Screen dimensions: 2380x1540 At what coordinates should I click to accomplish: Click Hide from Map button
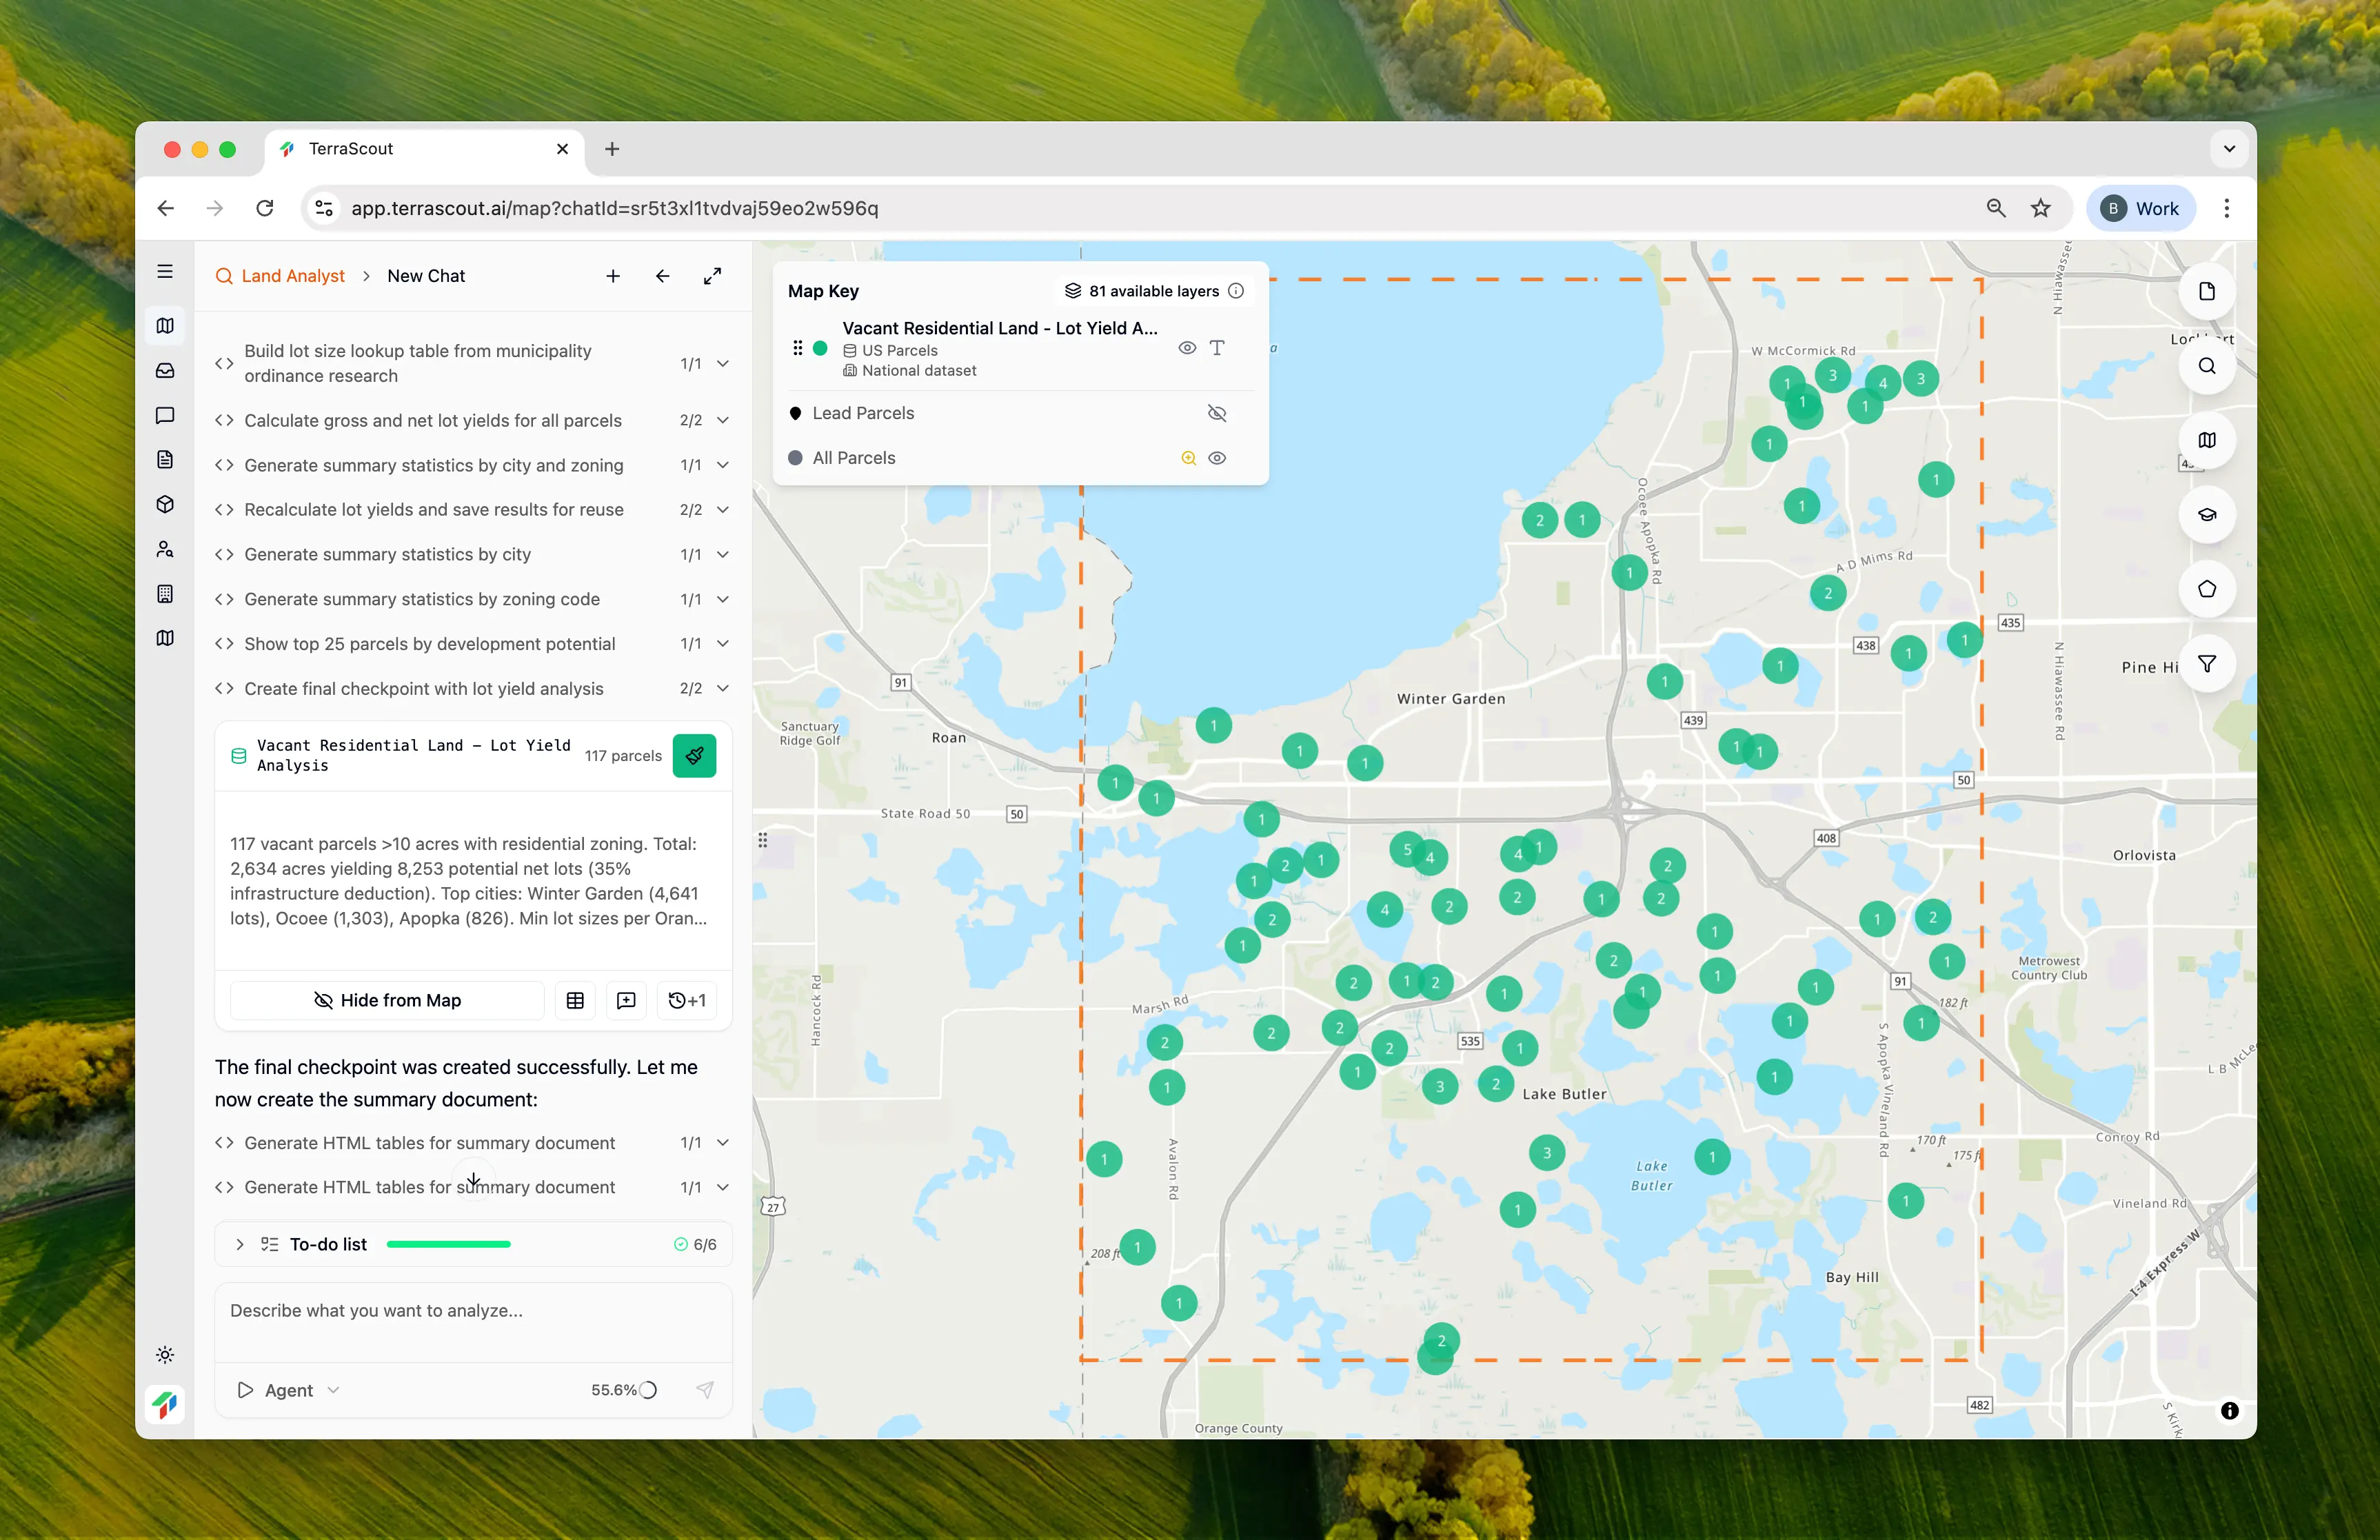click(x=387, y=1000)
